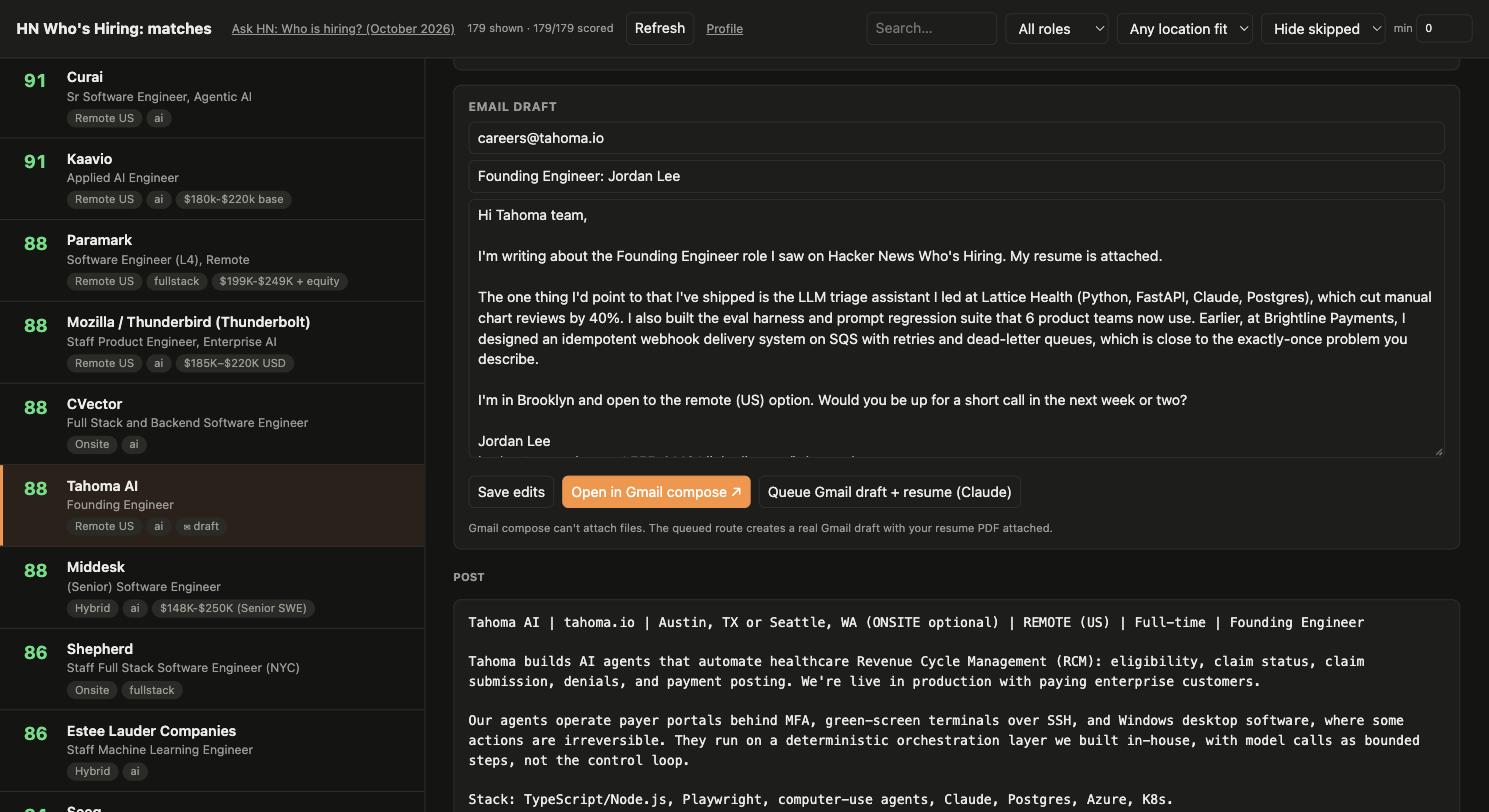
Task: Click the Hybrid tag on Middesk
Action: 93,608
